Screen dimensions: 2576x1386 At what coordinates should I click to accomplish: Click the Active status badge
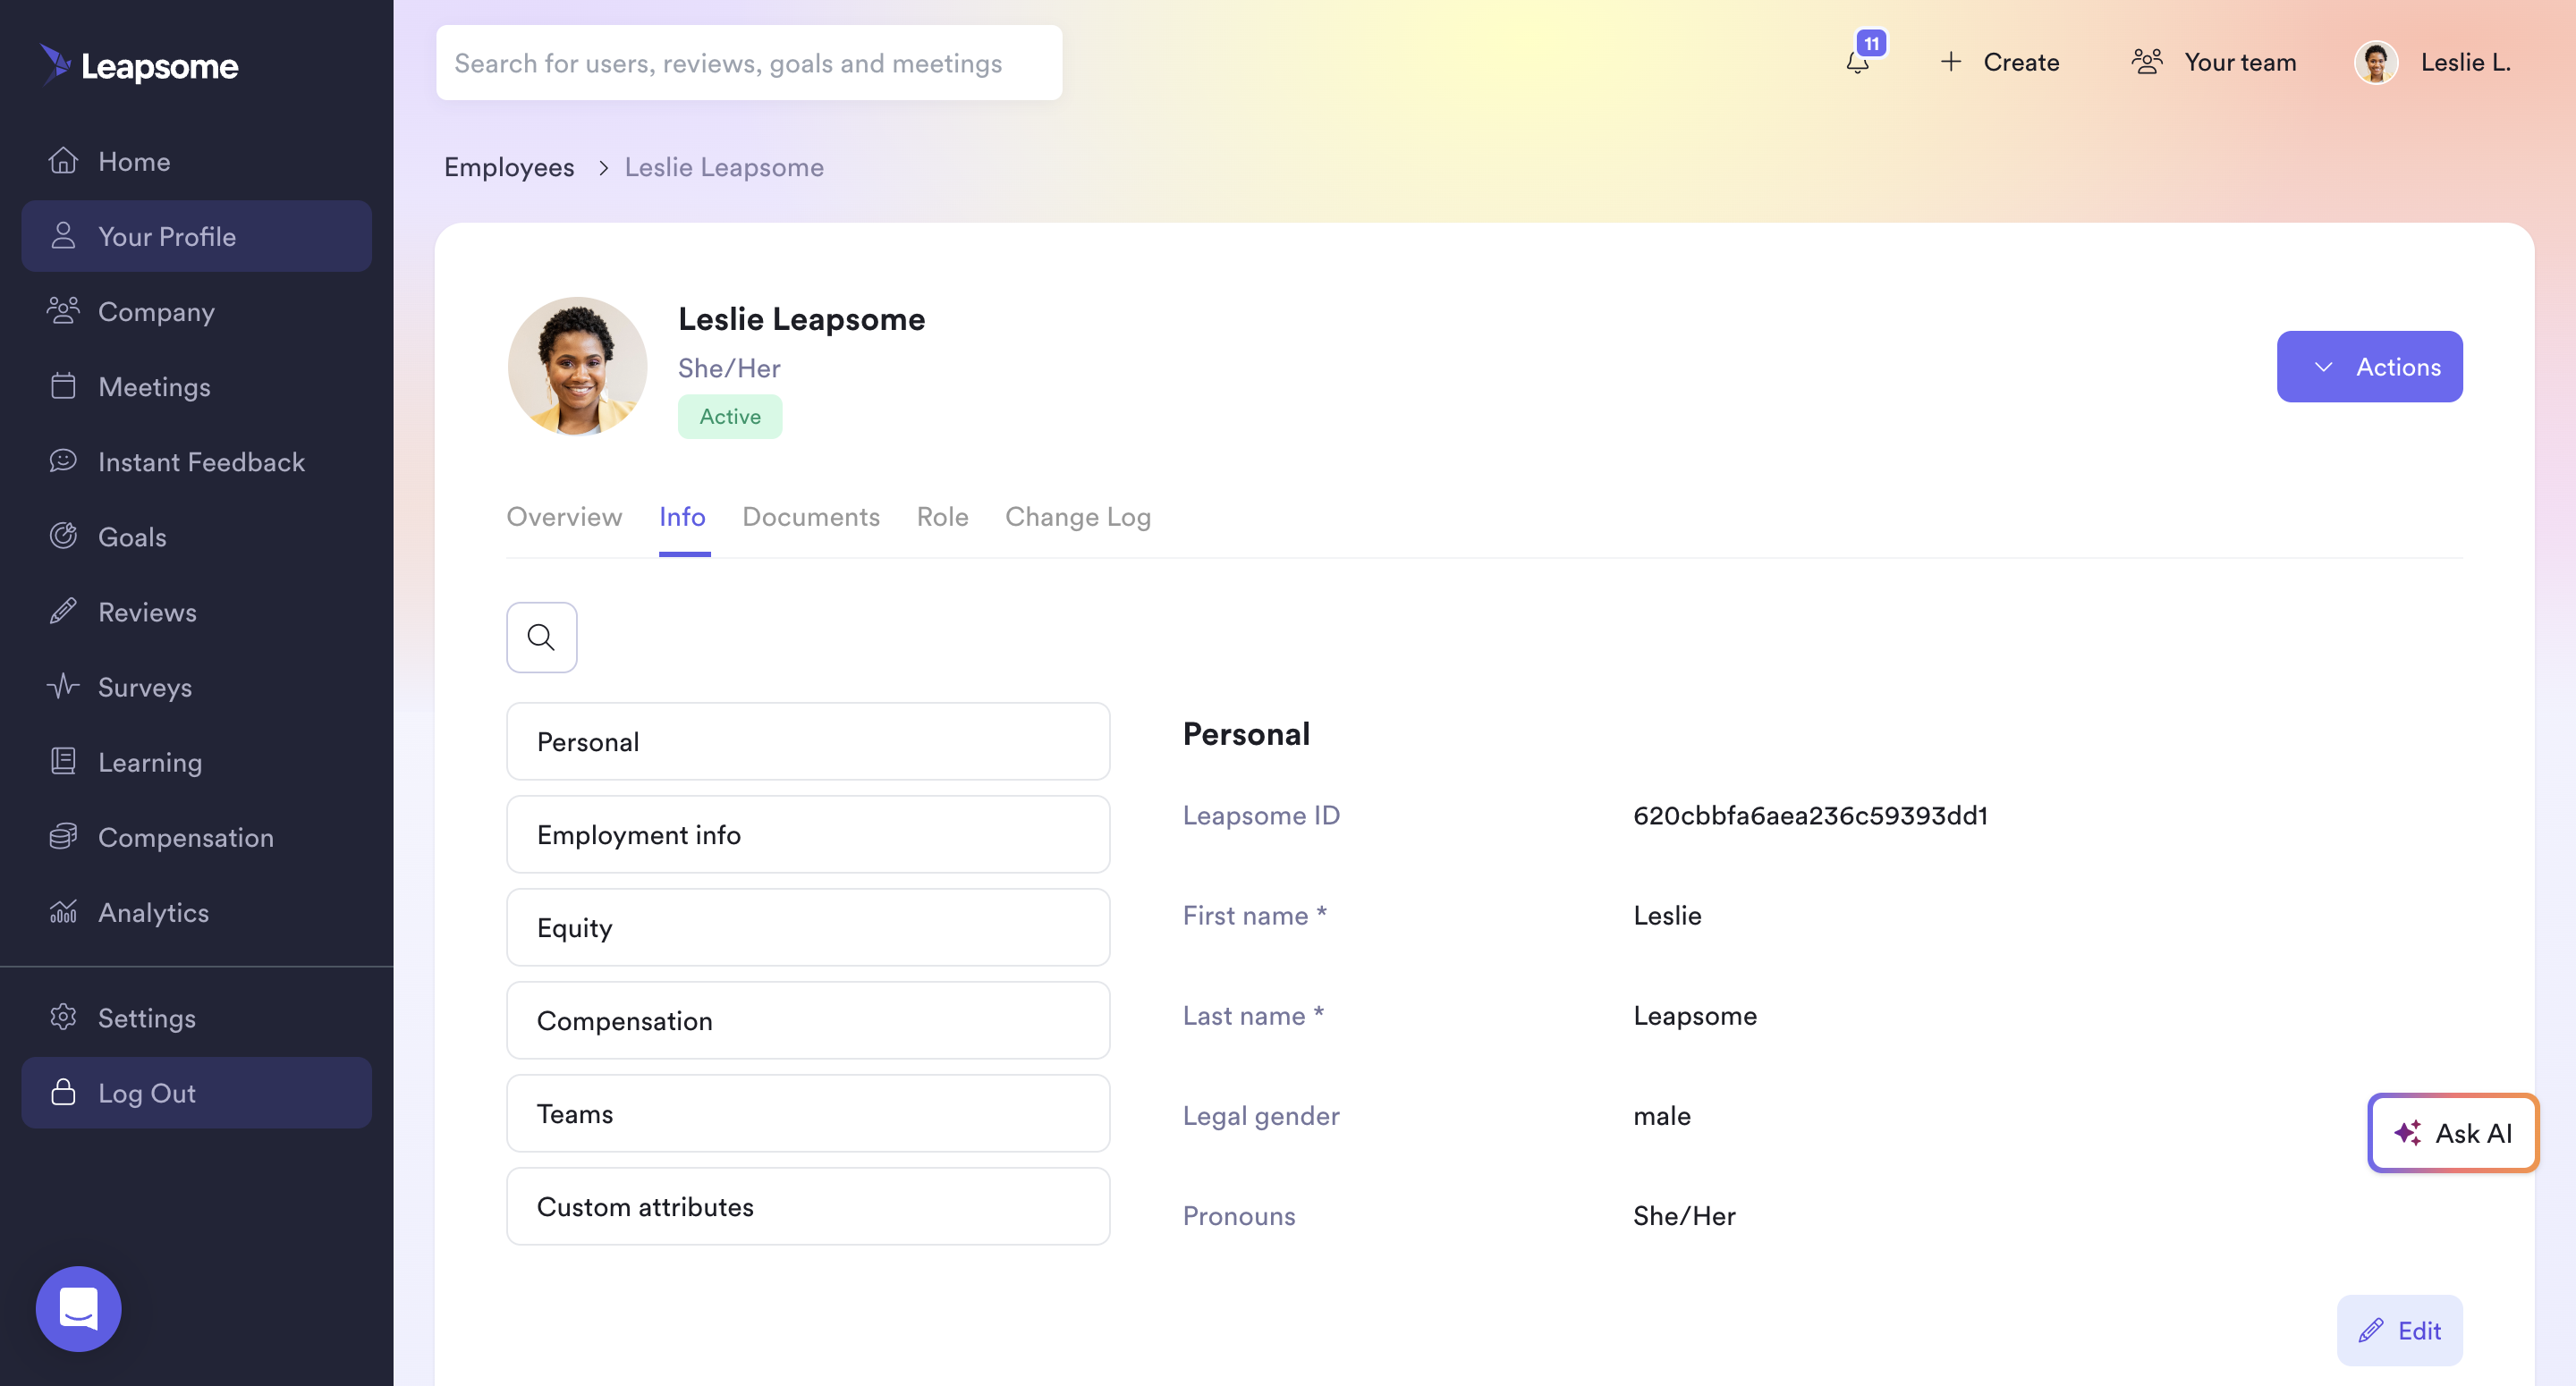tap(730, 416)
